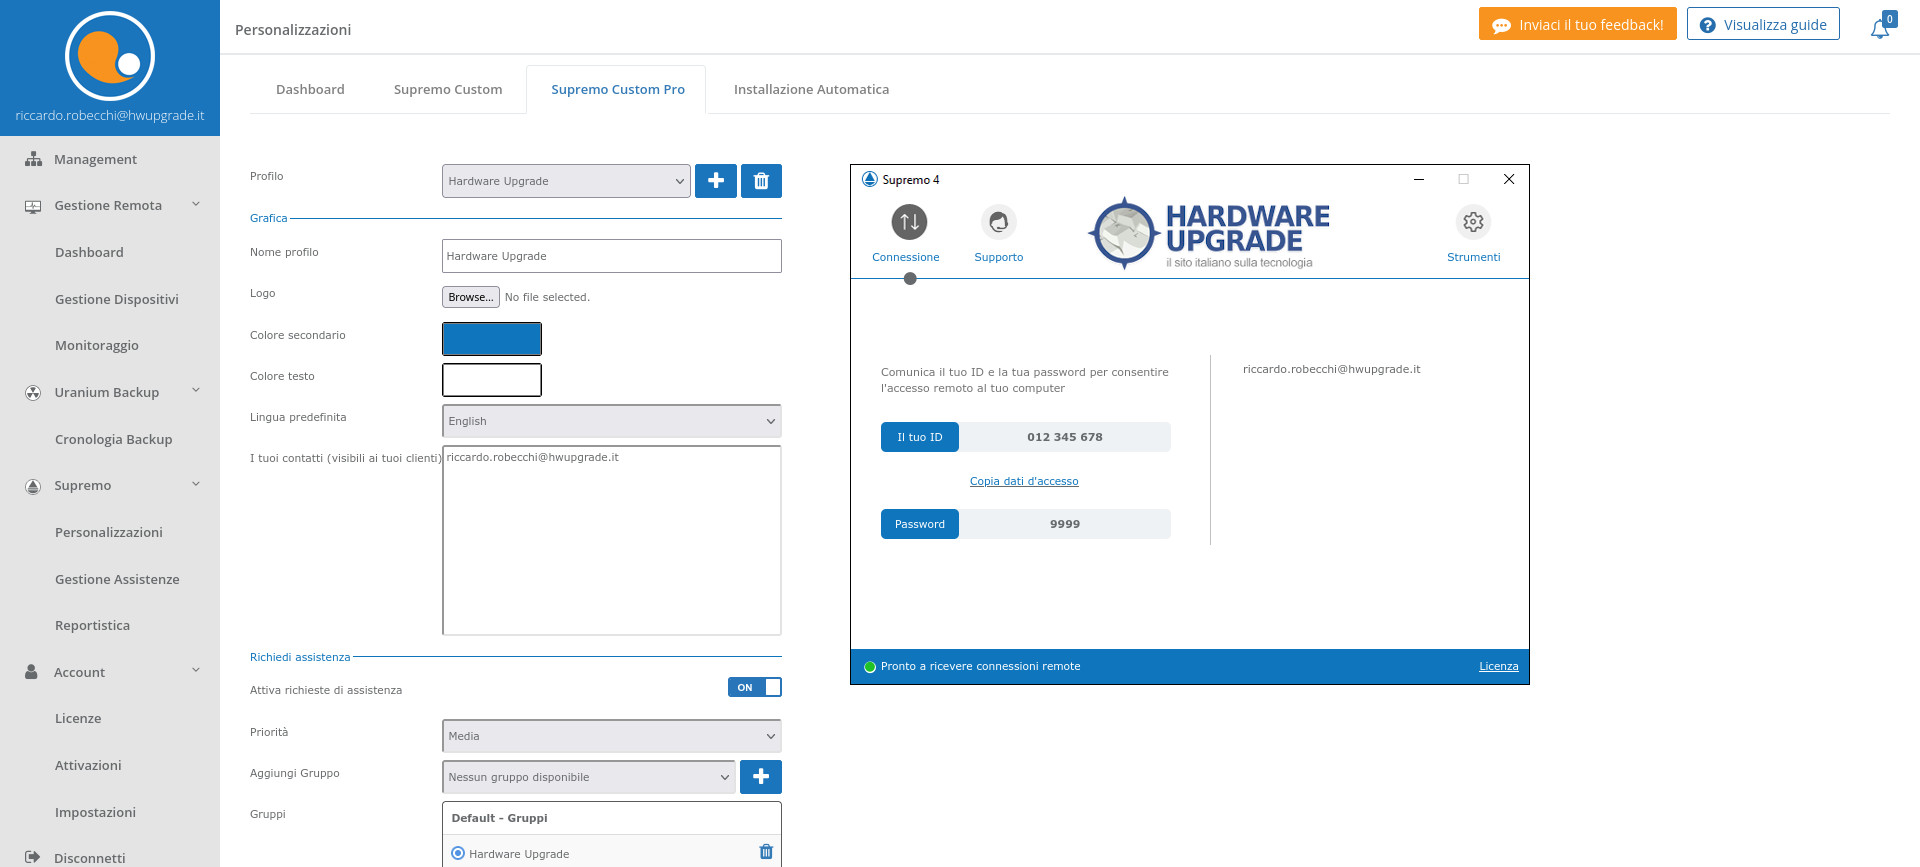Screen dimensions: 1920x867
Task: Click the Password button in preview
Action: click(920, 524)
